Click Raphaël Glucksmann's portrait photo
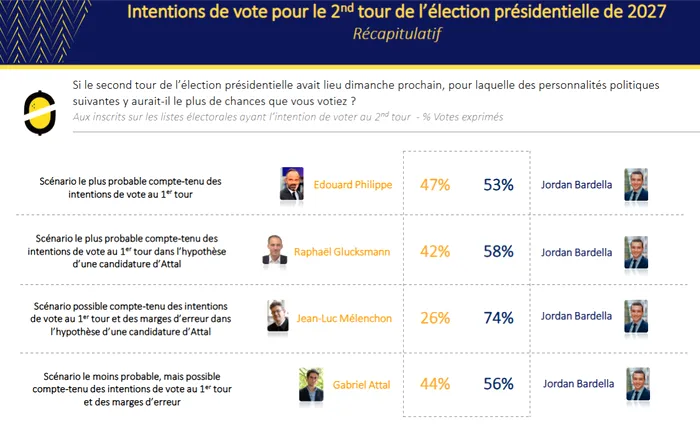Image resolution: width=700 pixels, height=446 pixels. coord(275,250)
